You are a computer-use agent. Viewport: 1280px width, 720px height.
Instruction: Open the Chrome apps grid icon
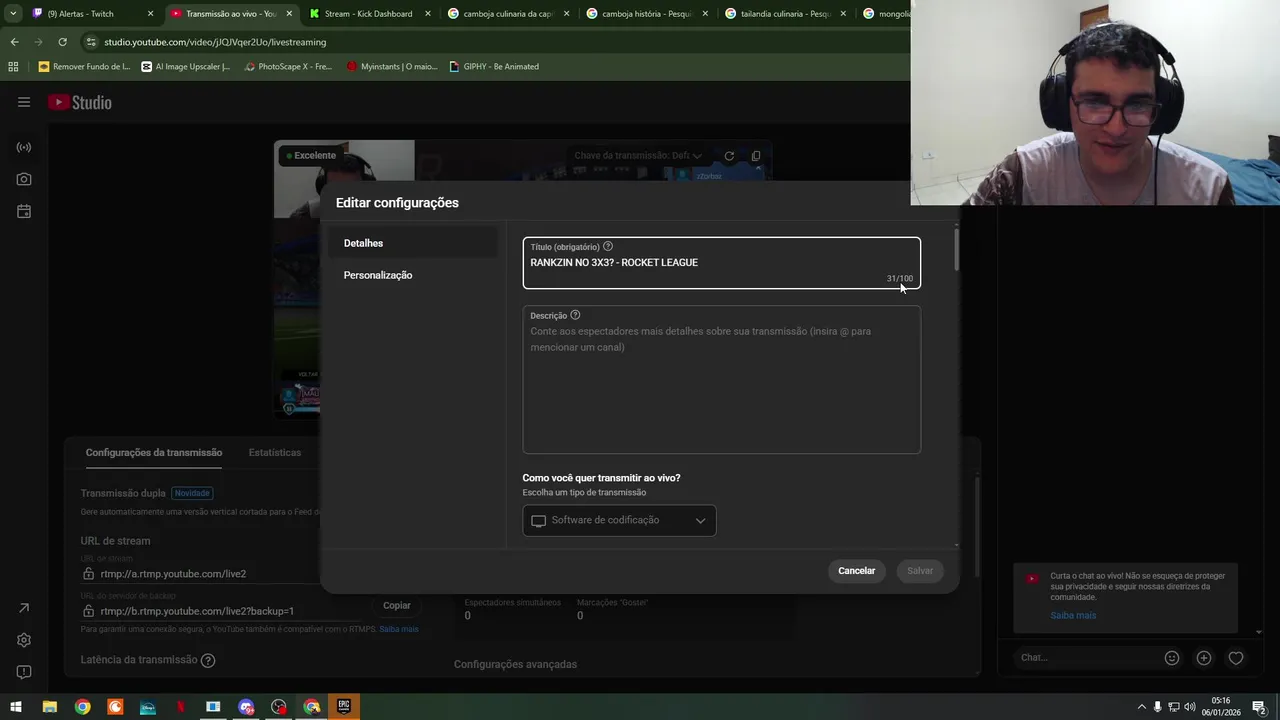13,66
